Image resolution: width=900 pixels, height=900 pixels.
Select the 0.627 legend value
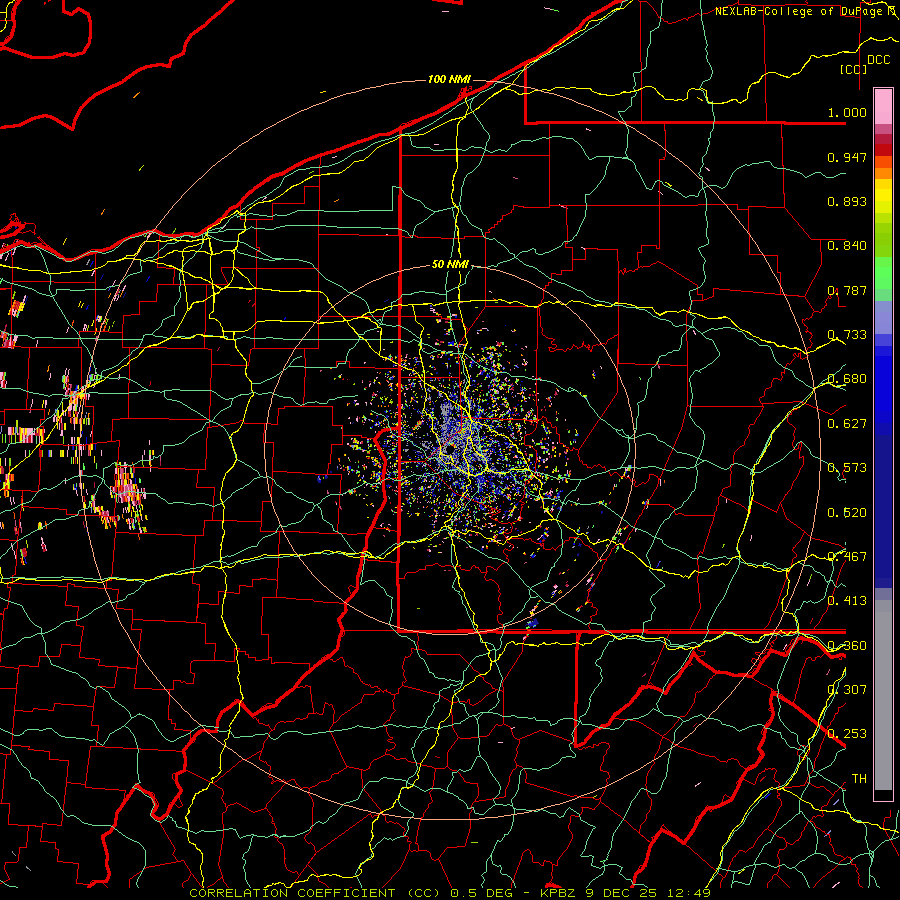coord(847,423)
